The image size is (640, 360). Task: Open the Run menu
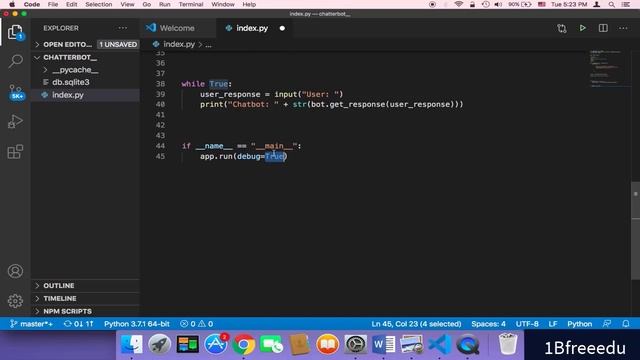pyautogui.click(x=164, y=4)
